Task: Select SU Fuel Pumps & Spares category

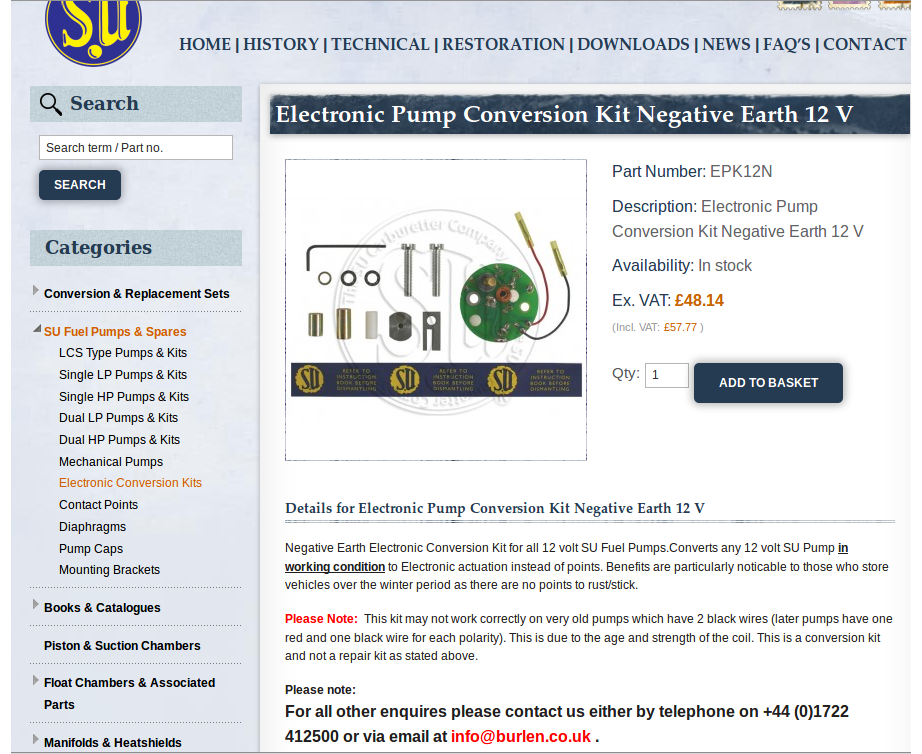Action: [x=115, y=332]
